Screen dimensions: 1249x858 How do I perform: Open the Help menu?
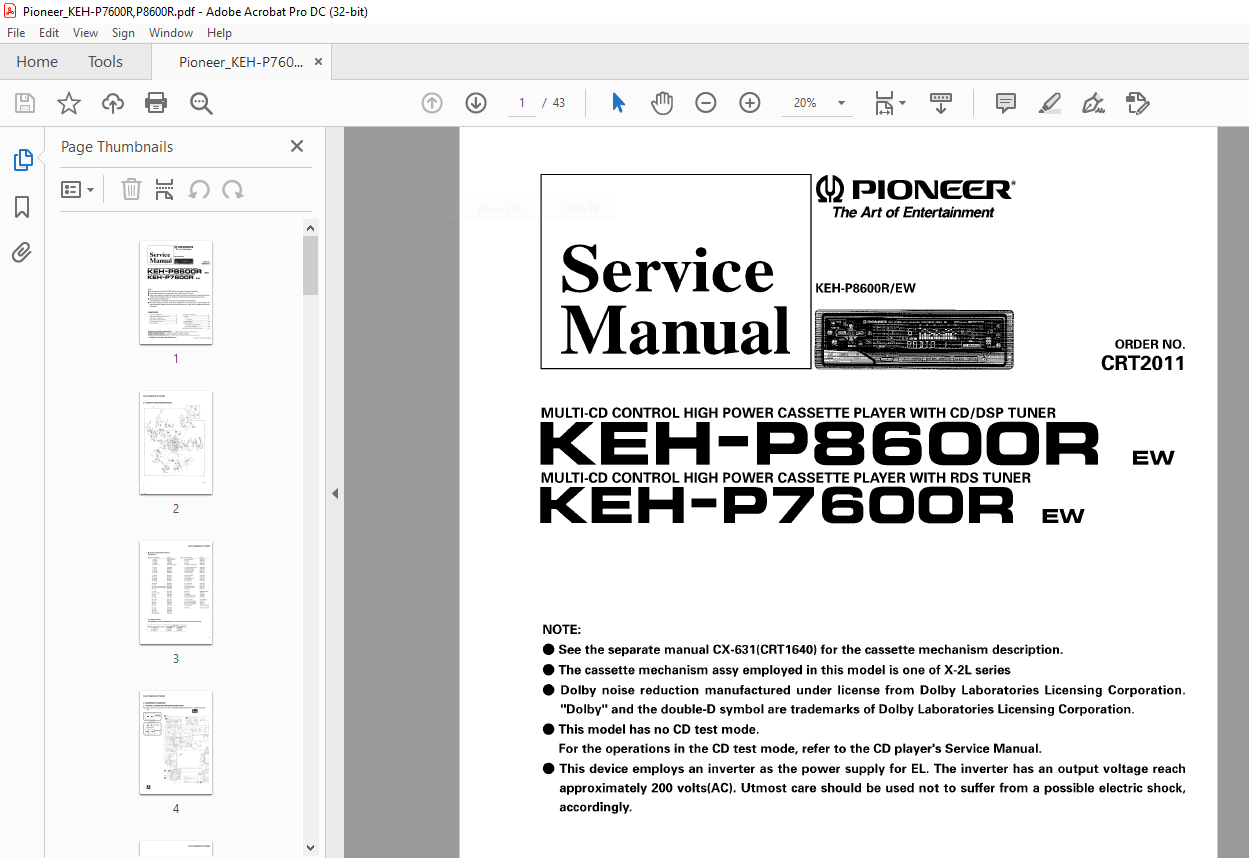point(219,33)
